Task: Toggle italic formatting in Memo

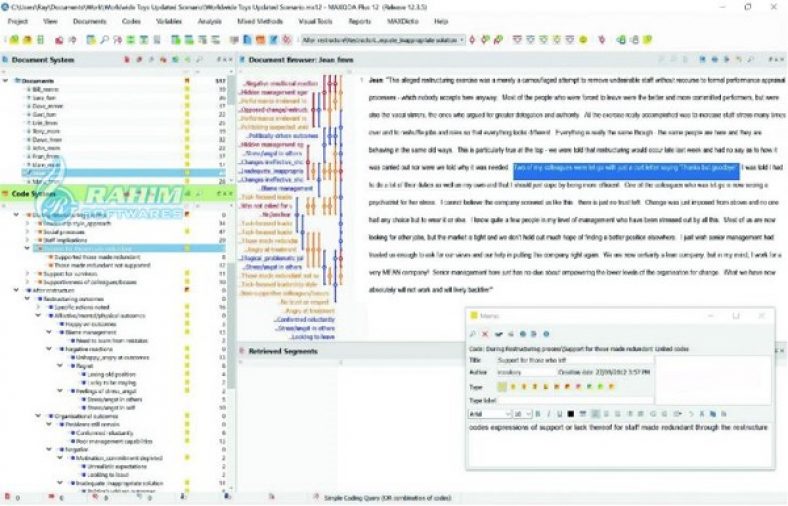Action: [548, 414]
